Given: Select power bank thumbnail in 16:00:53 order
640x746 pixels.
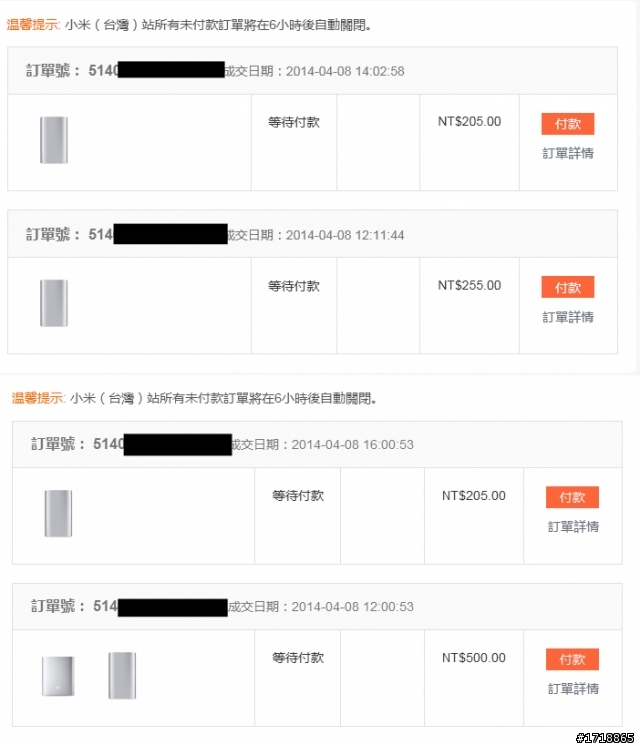Looking at the screenshot, I should [58, 513].
